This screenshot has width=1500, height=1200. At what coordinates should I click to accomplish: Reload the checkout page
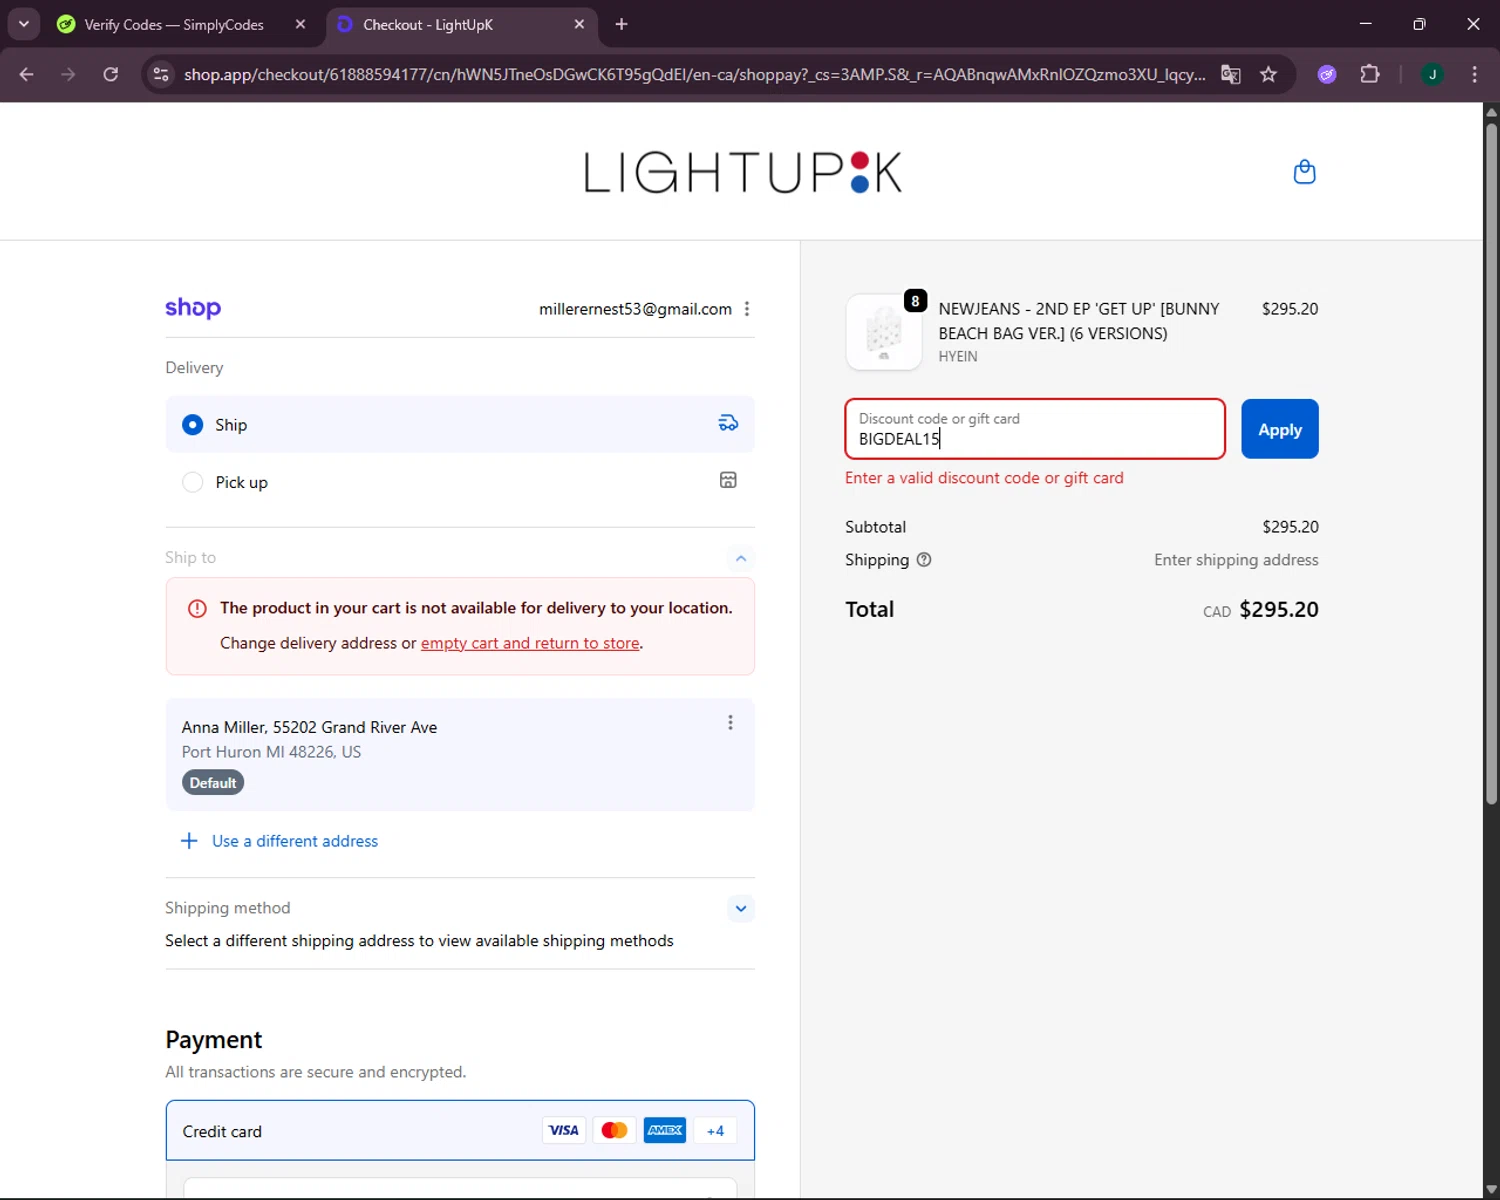tap(110, 74)
